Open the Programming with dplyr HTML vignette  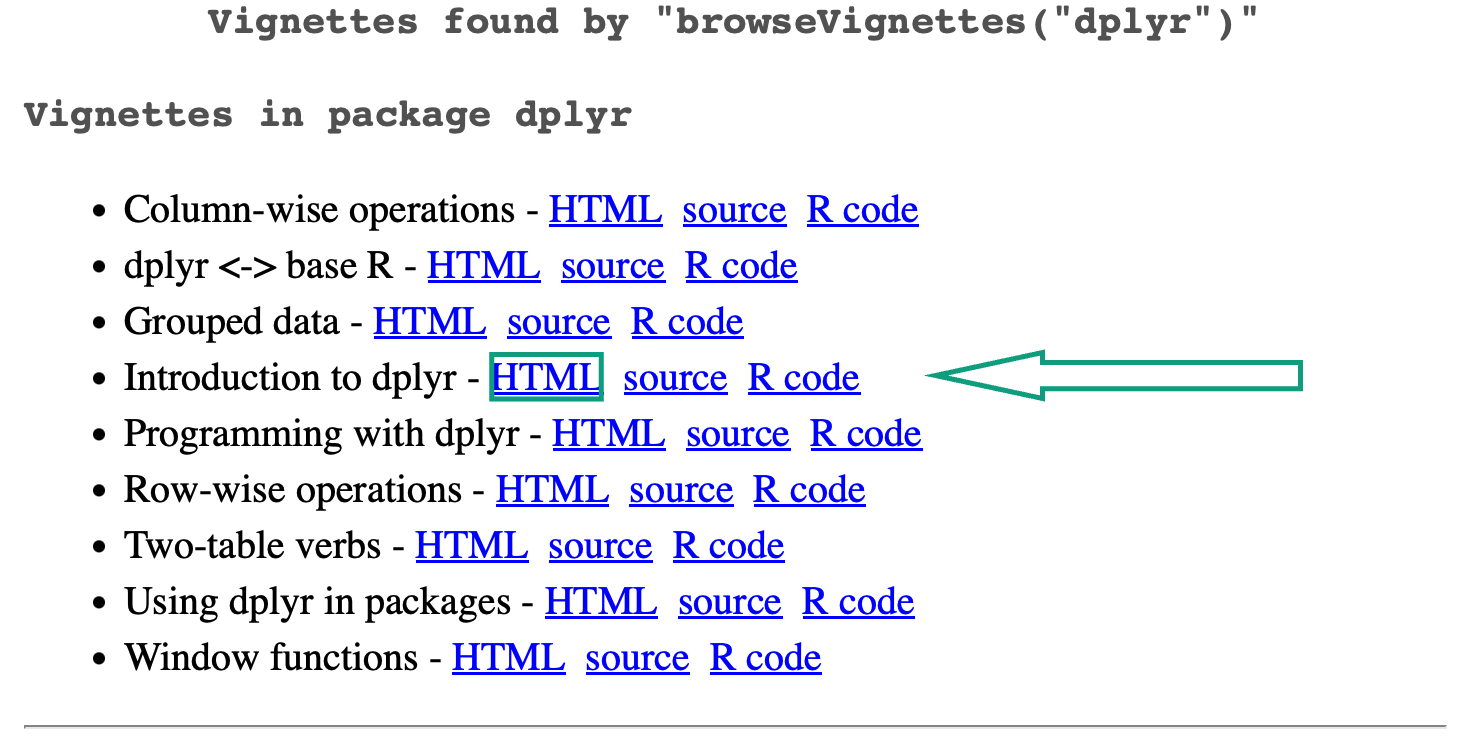(x=609, y=434)
